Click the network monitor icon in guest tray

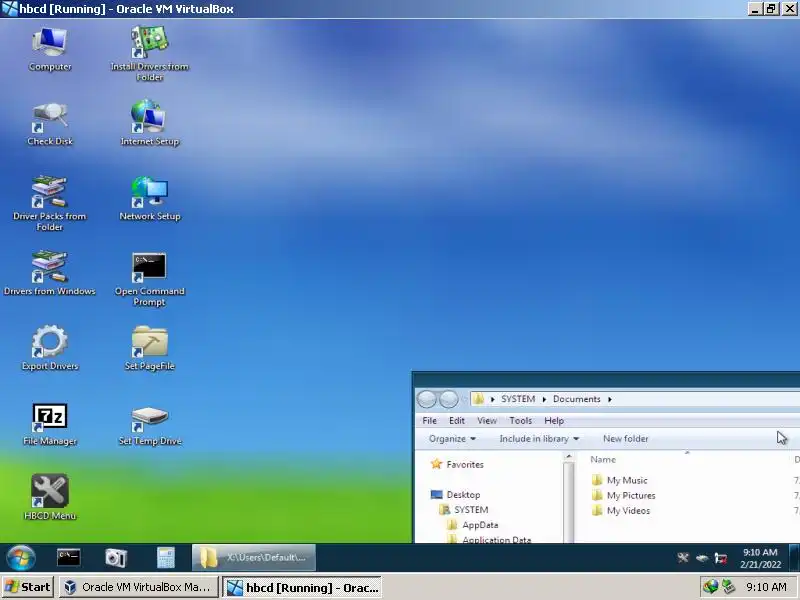720,558
